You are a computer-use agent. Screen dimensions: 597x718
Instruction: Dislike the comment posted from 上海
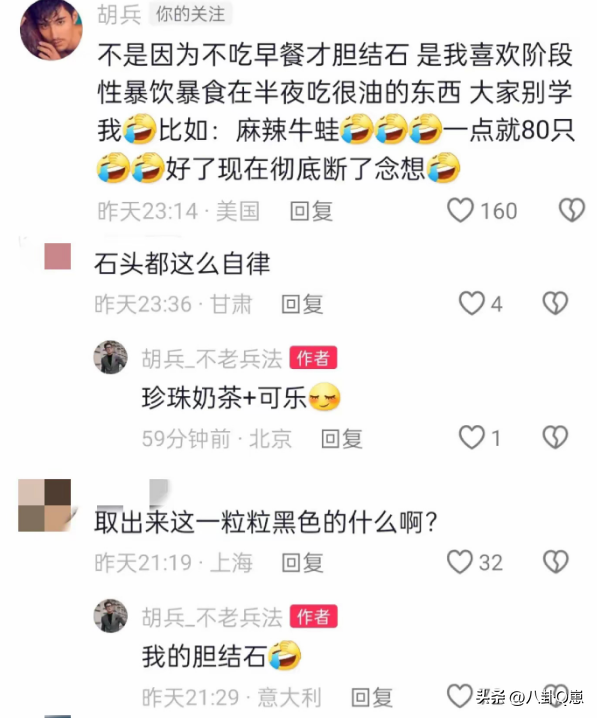click(555, 562)
